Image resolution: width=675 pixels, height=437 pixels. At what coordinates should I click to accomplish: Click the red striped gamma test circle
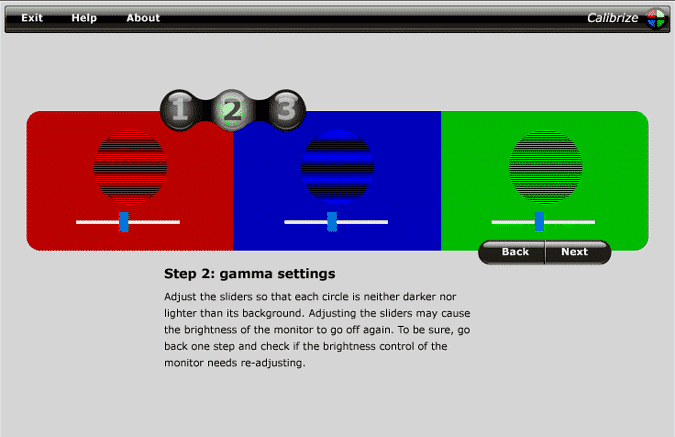pos(130,164)
